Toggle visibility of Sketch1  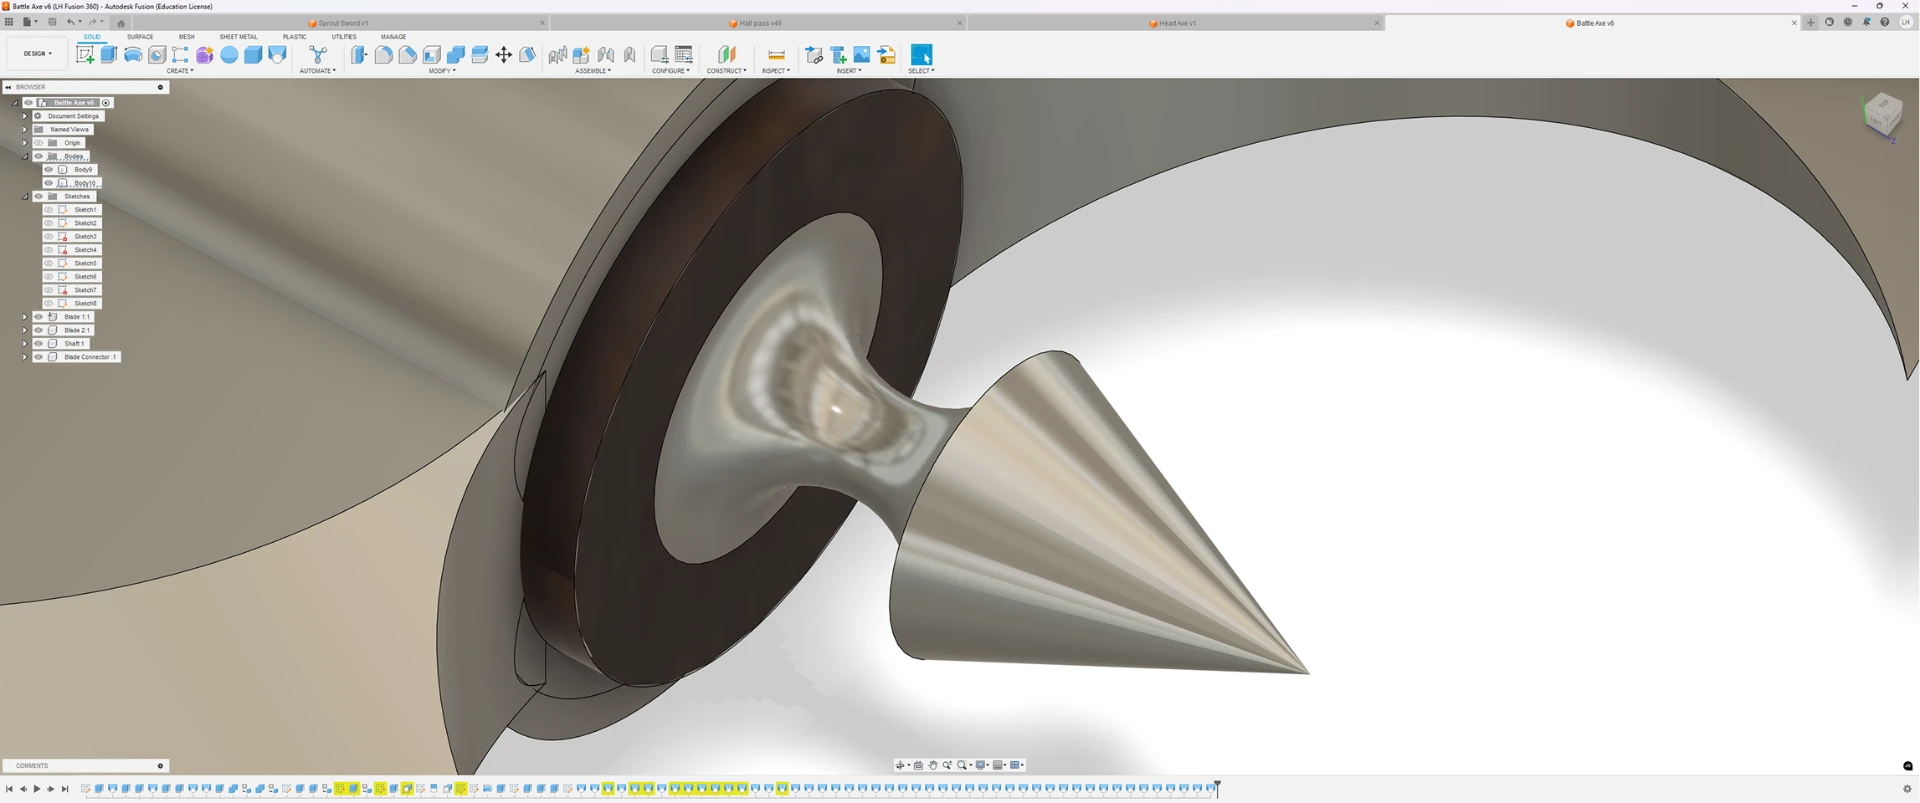48,210
